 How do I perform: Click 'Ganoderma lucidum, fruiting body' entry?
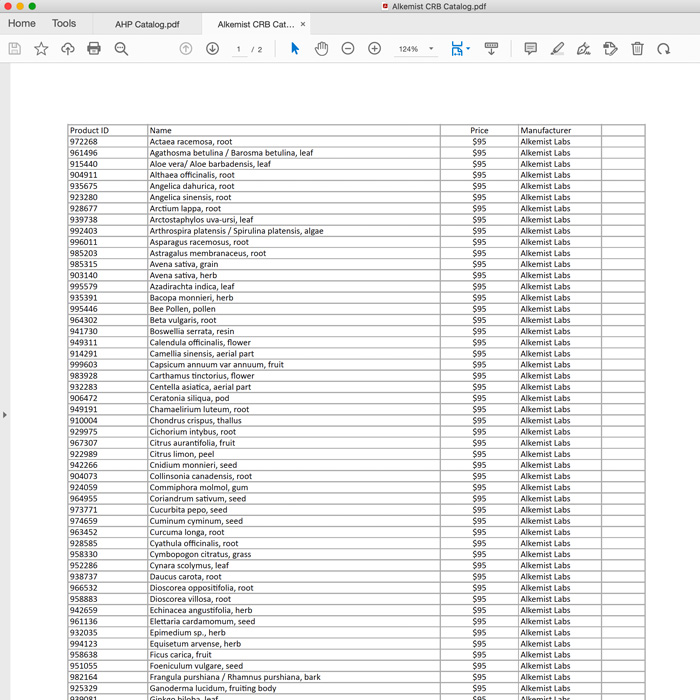coord(212,688)
